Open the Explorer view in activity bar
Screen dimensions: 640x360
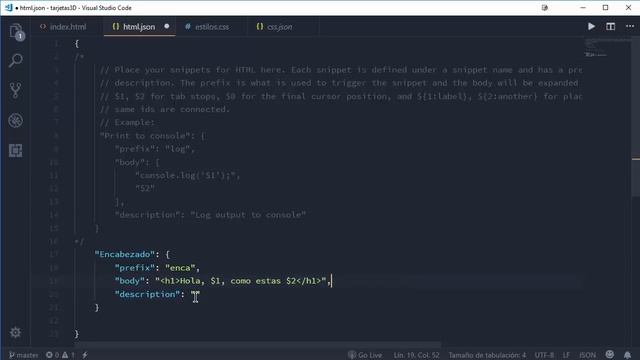tap(16, 31)
